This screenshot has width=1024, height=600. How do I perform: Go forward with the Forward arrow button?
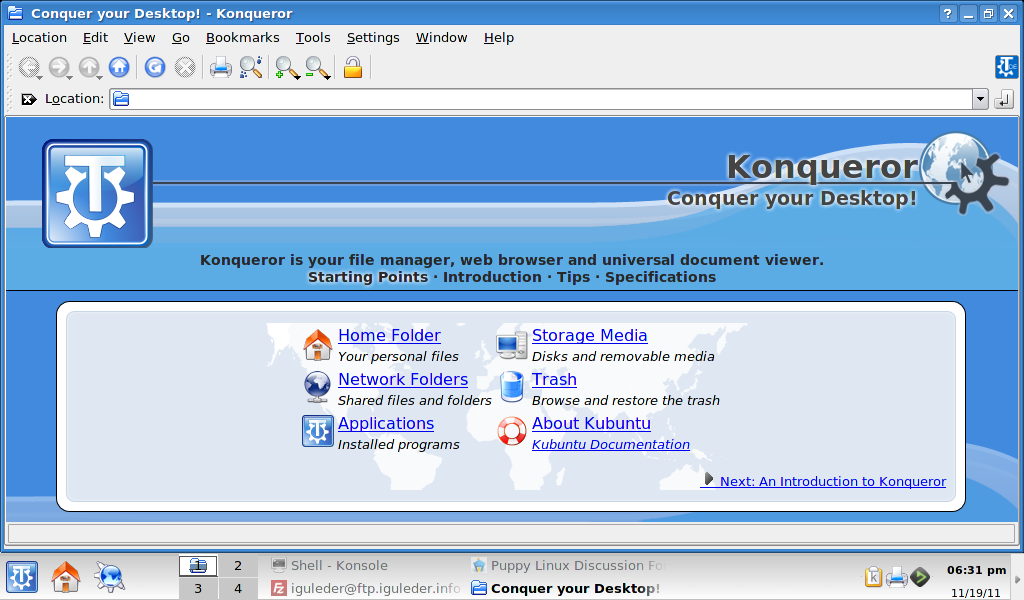pos(59,67)
